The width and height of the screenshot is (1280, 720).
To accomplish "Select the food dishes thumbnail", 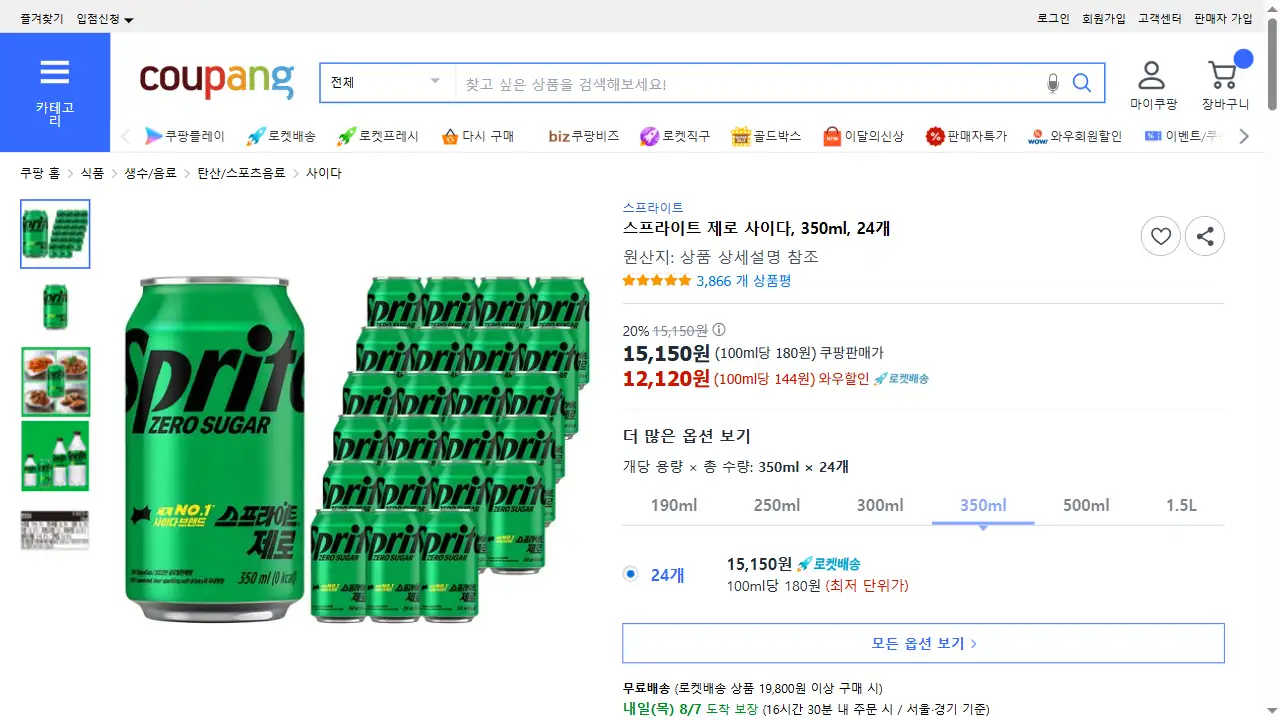I will coord(55,381).
